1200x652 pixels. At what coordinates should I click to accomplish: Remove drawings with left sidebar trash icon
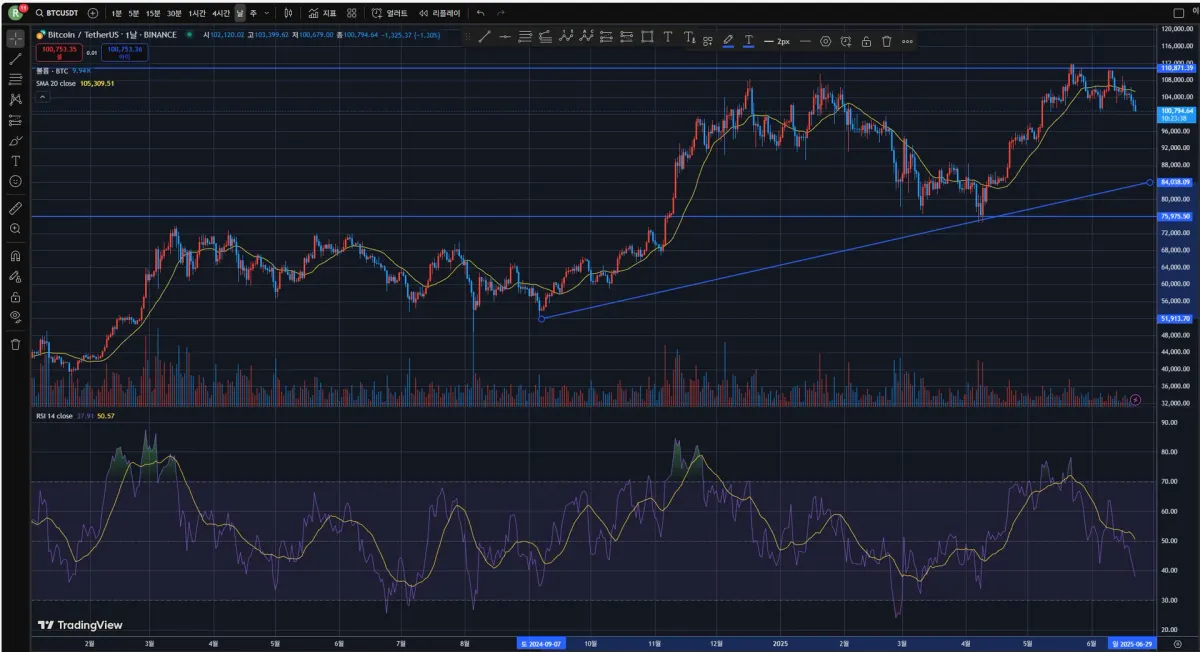tap(15, 344)
